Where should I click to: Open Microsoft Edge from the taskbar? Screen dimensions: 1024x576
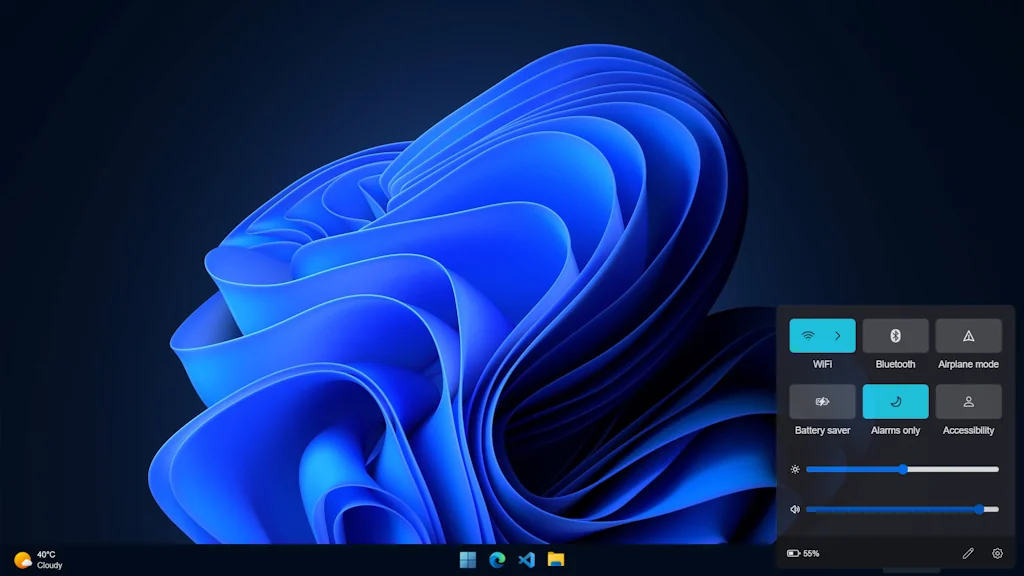(496, 560)
